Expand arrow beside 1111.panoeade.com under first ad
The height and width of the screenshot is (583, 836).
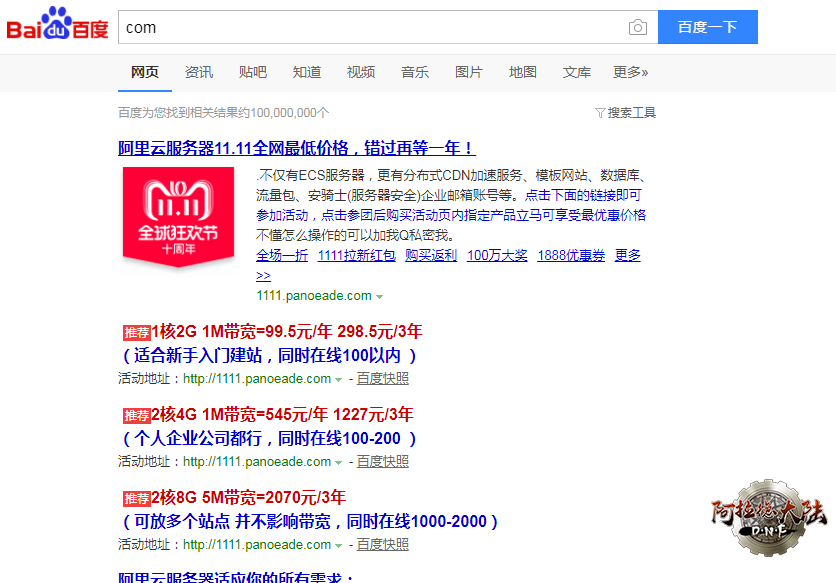(x=379, y=297)
